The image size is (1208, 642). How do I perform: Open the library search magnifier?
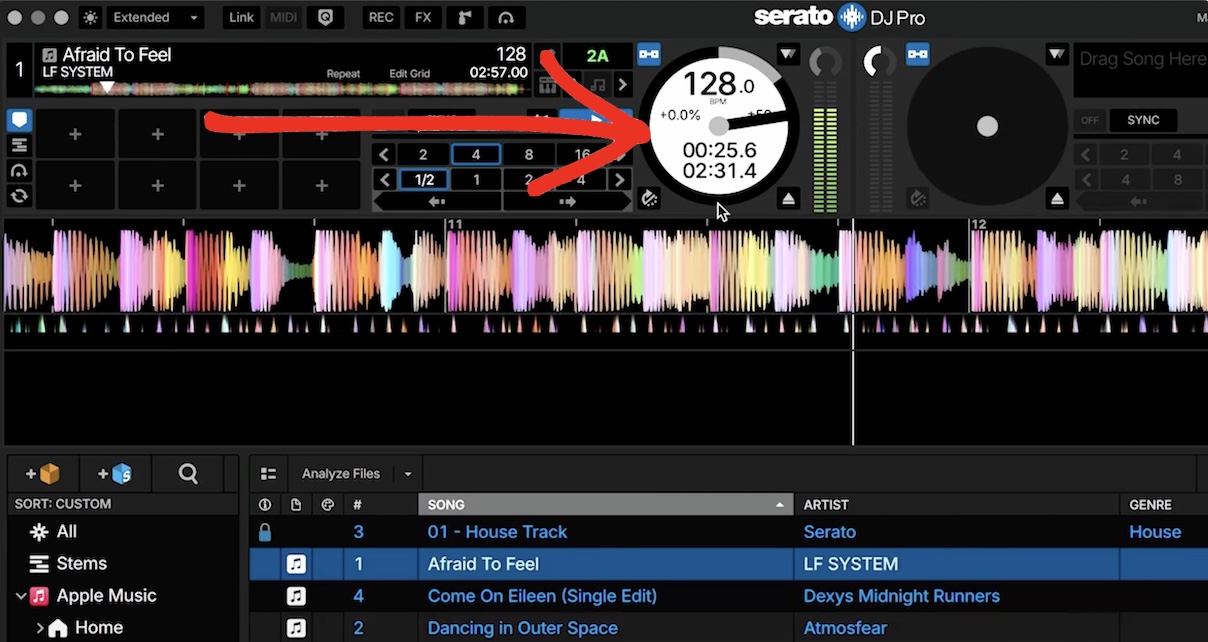tap(188, 474)
